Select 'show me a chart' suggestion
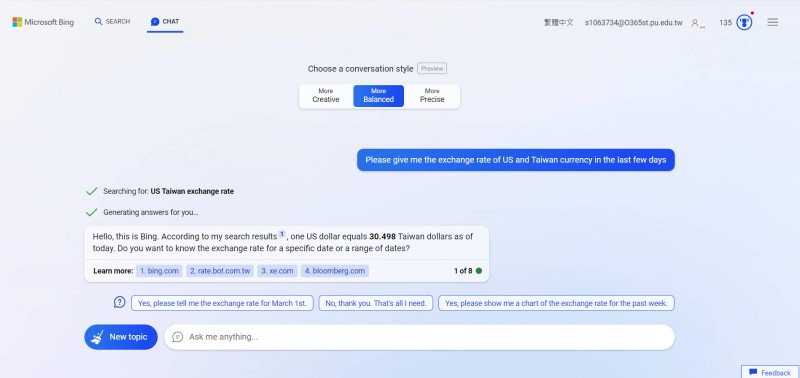800x378 pixels. pyautogui.click(x=556, y=303)
